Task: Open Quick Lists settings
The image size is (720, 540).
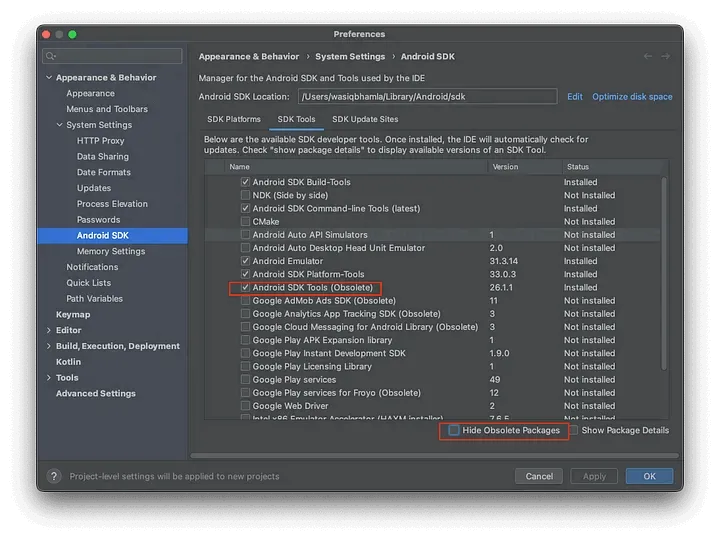Action: [89, 283]
